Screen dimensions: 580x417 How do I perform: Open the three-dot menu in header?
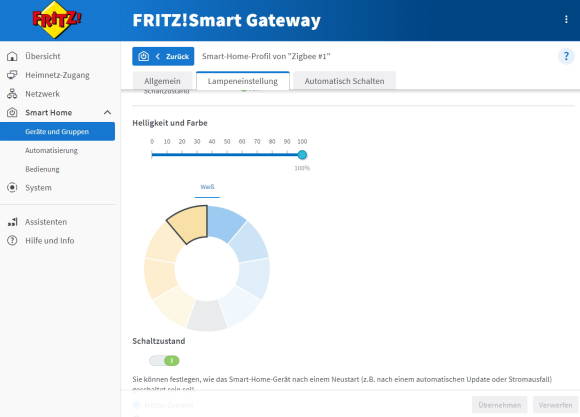(x=566, y=20)
